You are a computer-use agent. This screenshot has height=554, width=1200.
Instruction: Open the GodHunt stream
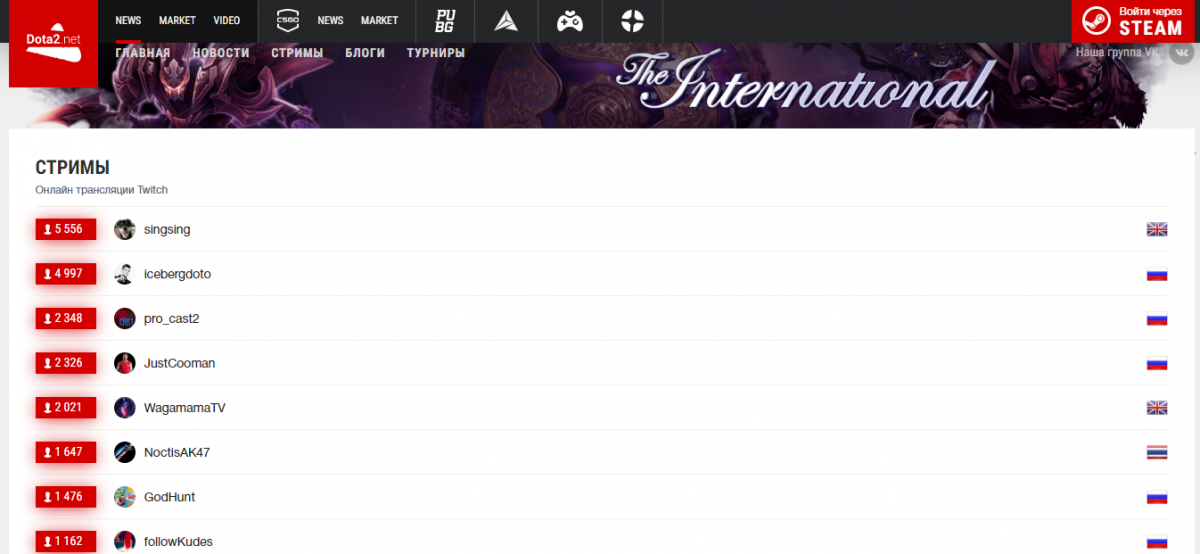[168, 497]
